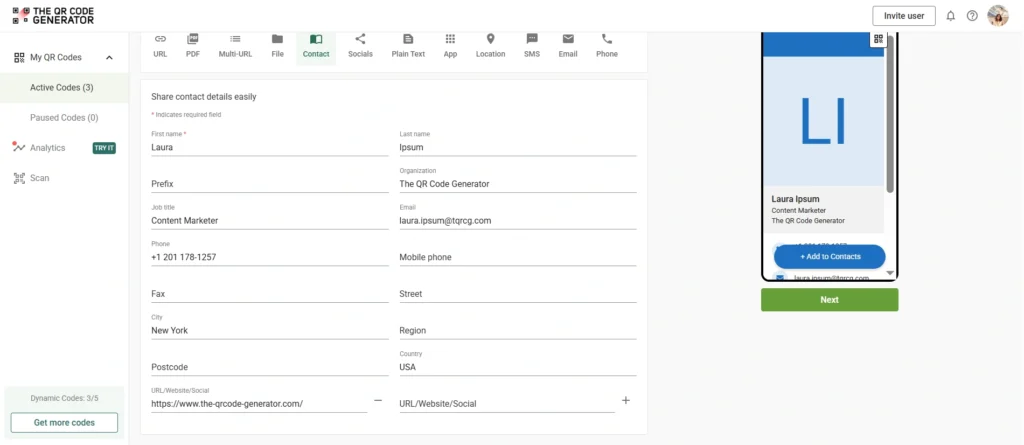The image size is (1024, 445).
Task: Pick the Socials share icon
Action: tap(360, 39)
